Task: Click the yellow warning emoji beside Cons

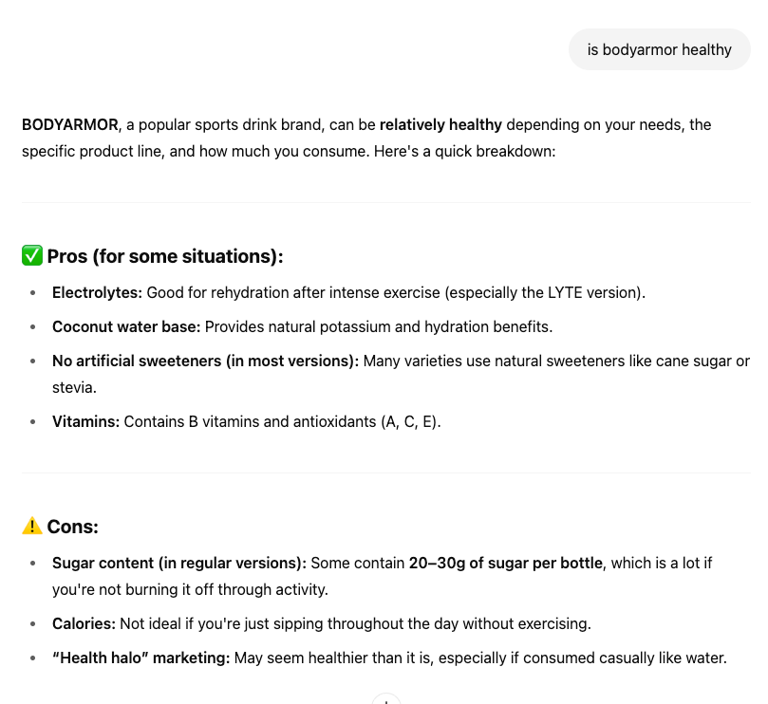Action: point(32,526)
